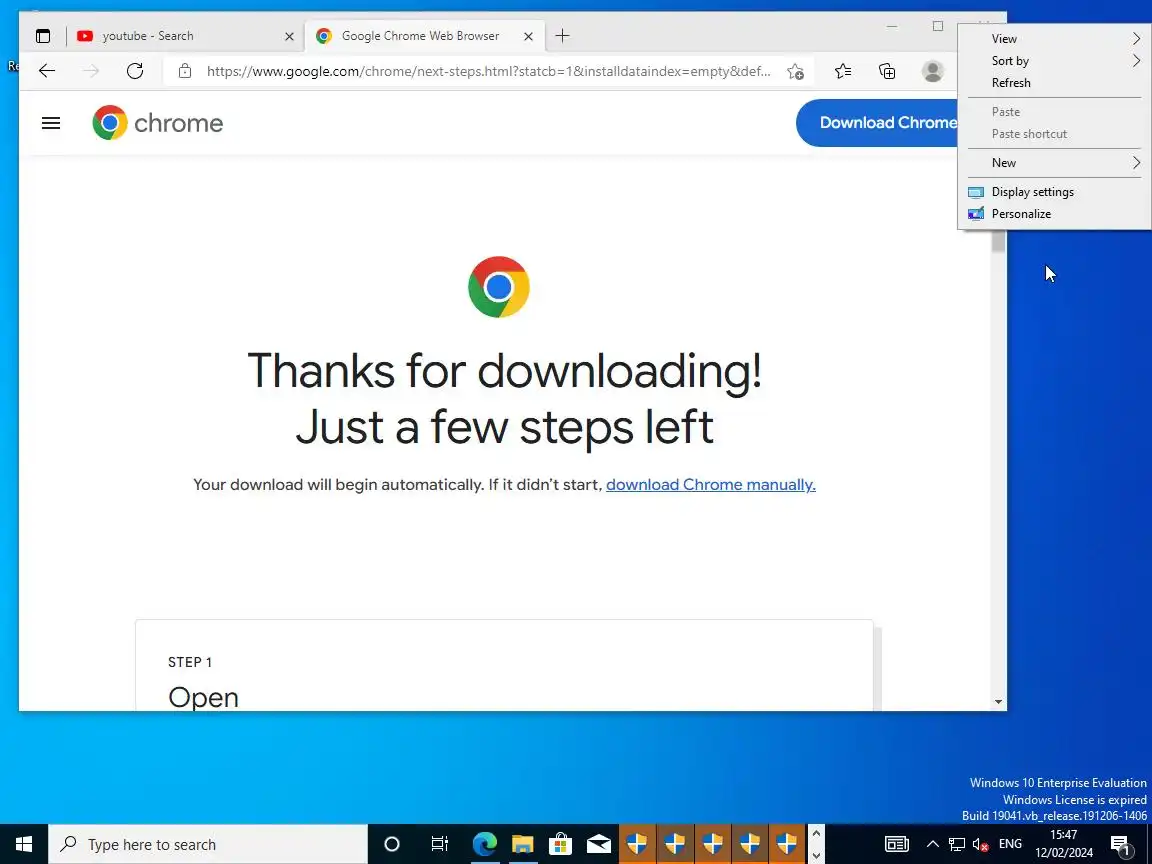Click the small Chrome logo in page header
The height and width of the screenshot is (864, 1152).
(110, 123)
